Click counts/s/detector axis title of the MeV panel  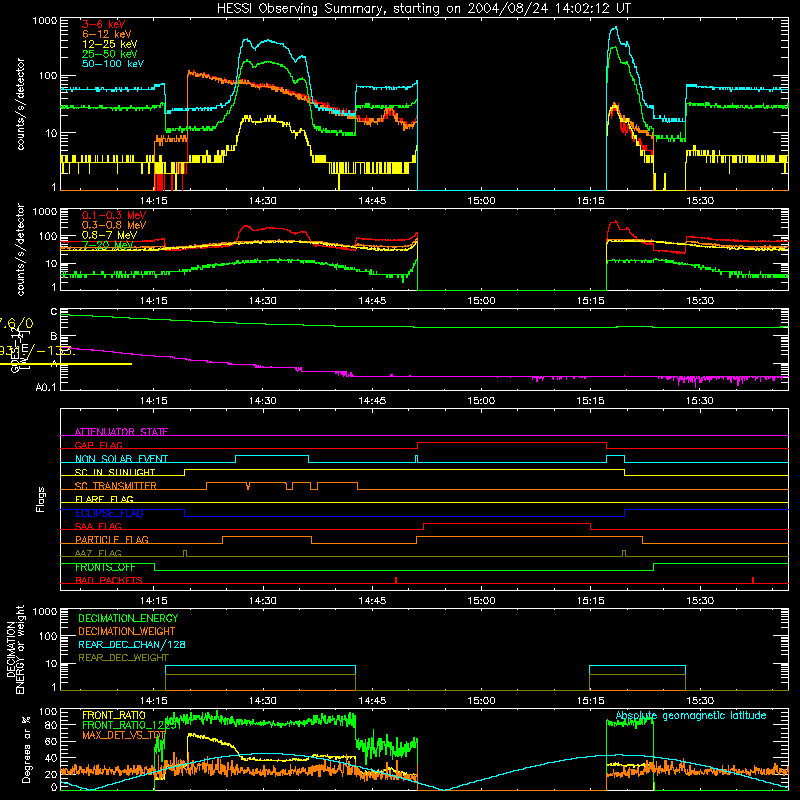click(x=20, y=249)
